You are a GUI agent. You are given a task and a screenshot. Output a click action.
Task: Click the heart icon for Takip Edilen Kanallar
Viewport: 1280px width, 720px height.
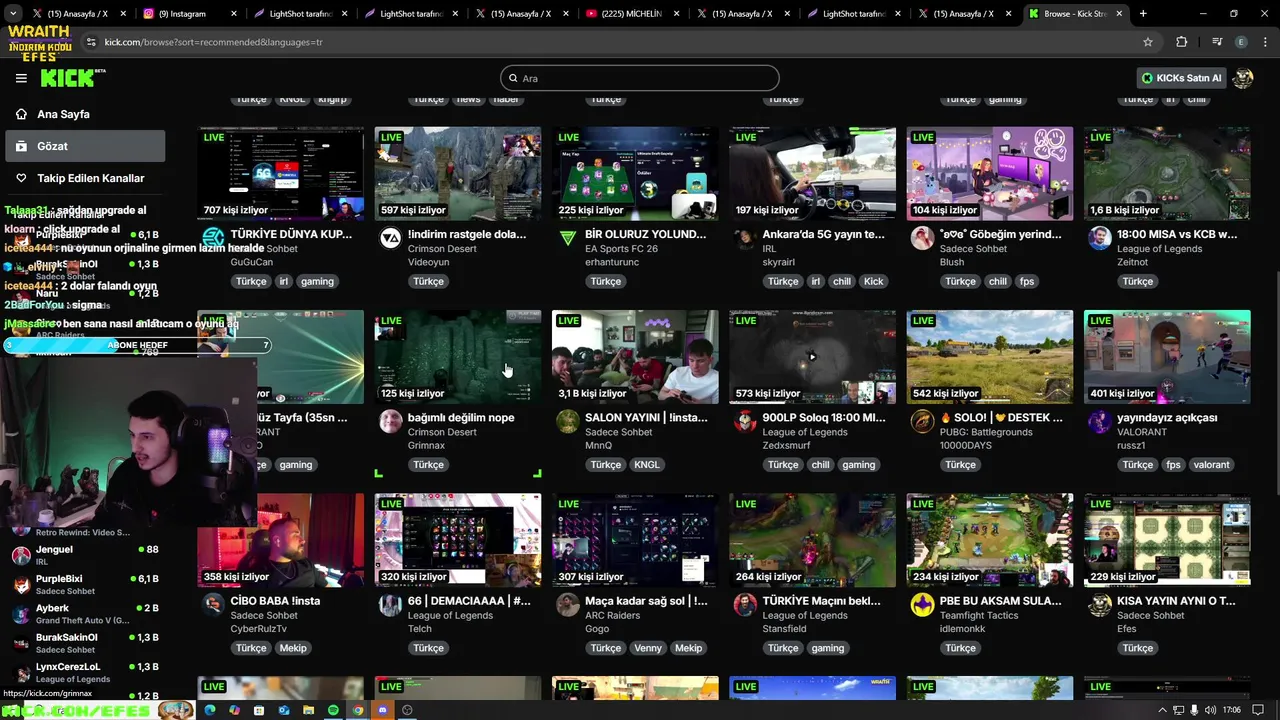[21, 178]
